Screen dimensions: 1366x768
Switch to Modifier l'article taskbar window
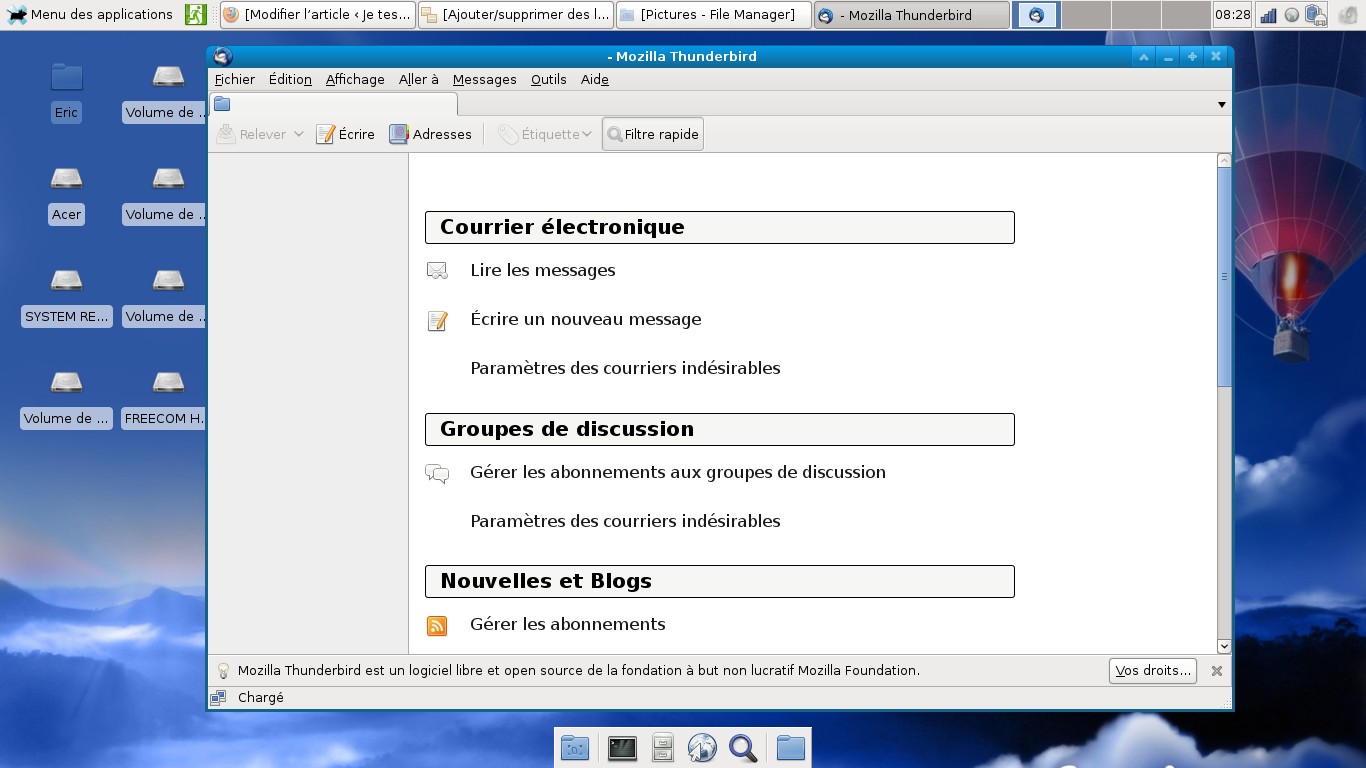pyautogui.click(x=317, y=14)
